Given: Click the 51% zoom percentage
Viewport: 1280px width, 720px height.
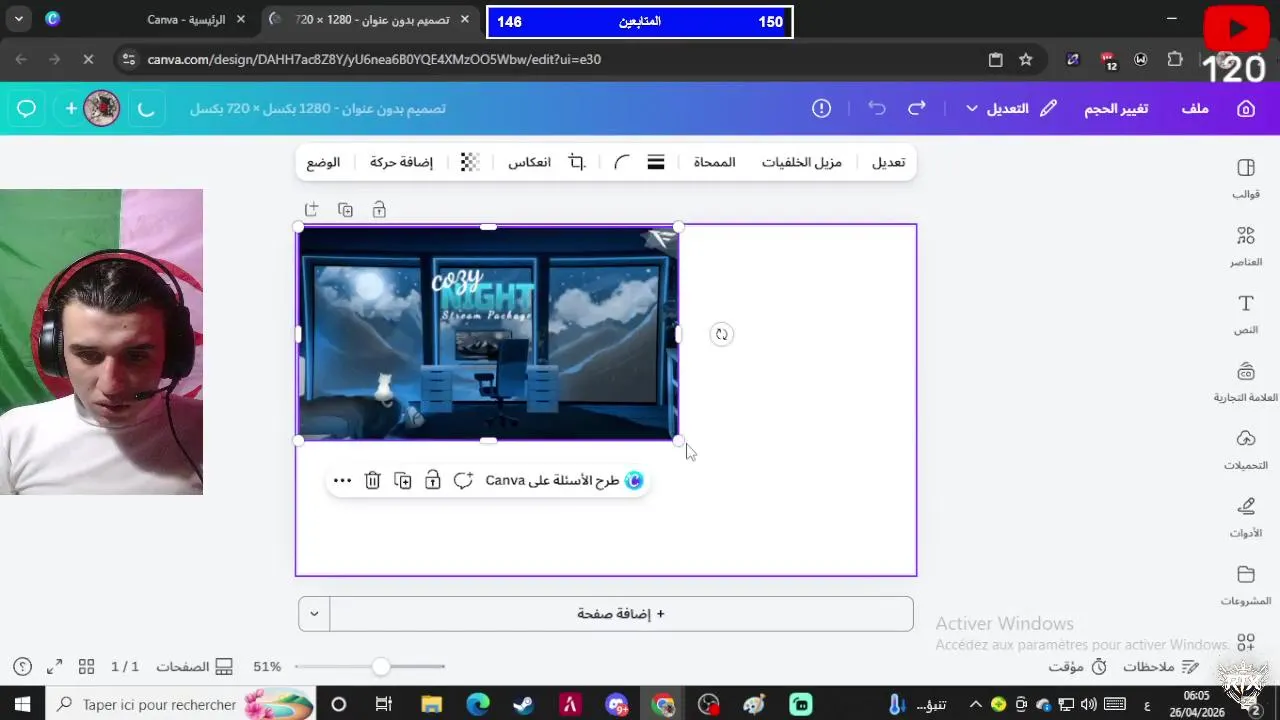Looking at the screenshot, I should [x=267, y=666].
